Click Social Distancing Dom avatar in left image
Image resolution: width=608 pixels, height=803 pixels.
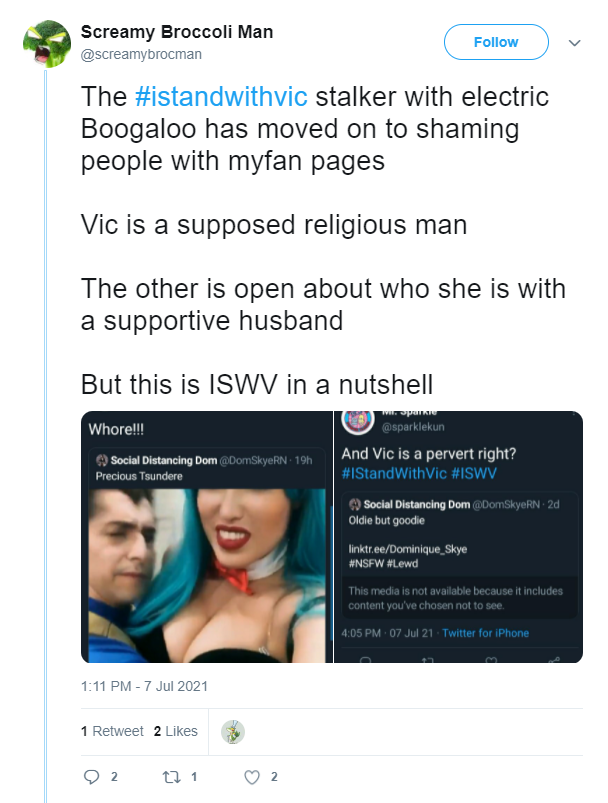point(101,460)
